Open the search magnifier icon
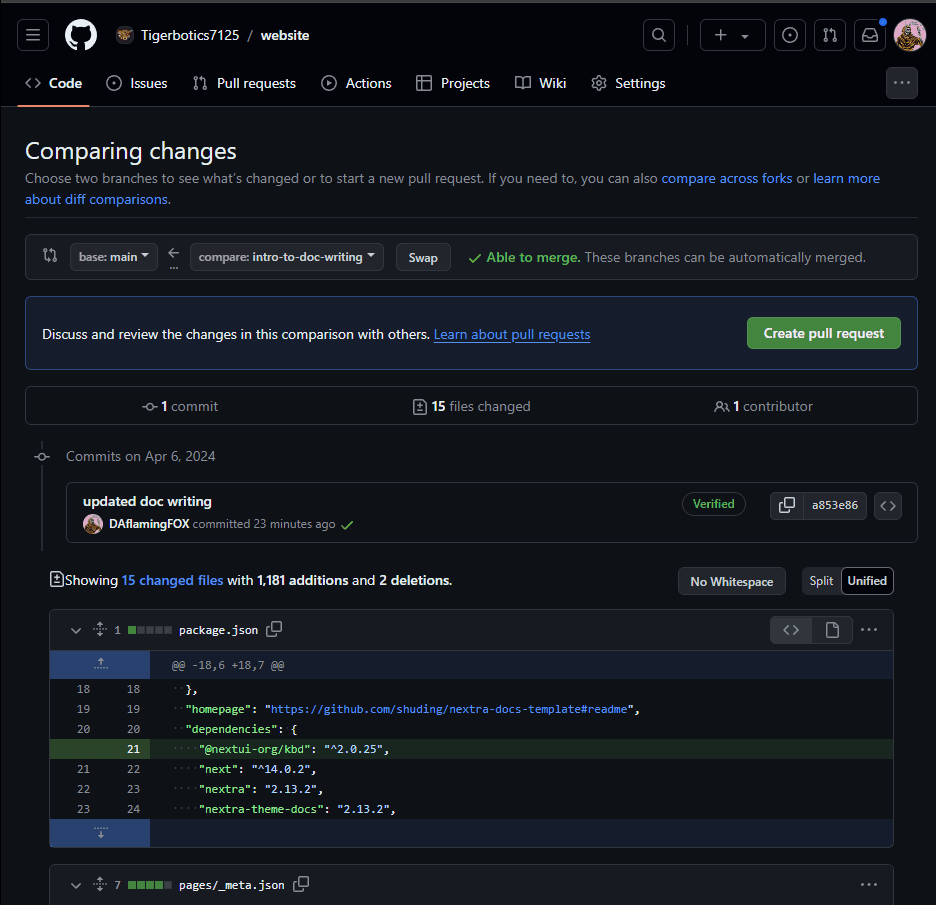The image size is (936, 905). (658, 35)
